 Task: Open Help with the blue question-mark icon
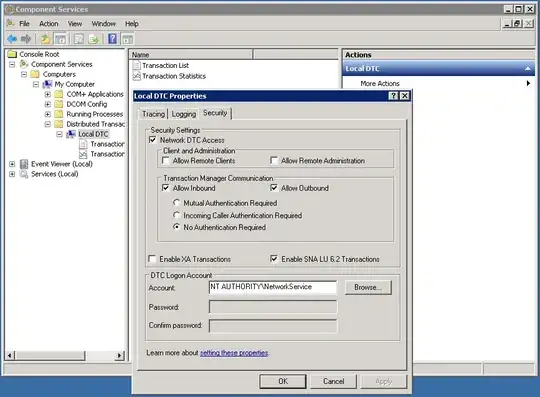[x=112, y=39]
